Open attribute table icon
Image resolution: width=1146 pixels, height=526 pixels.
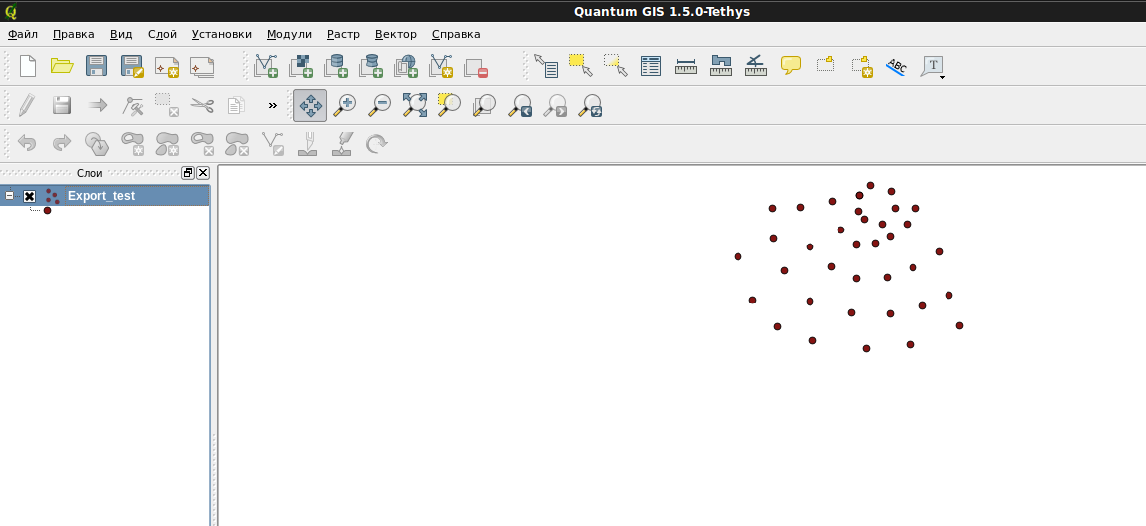[650, 66]
